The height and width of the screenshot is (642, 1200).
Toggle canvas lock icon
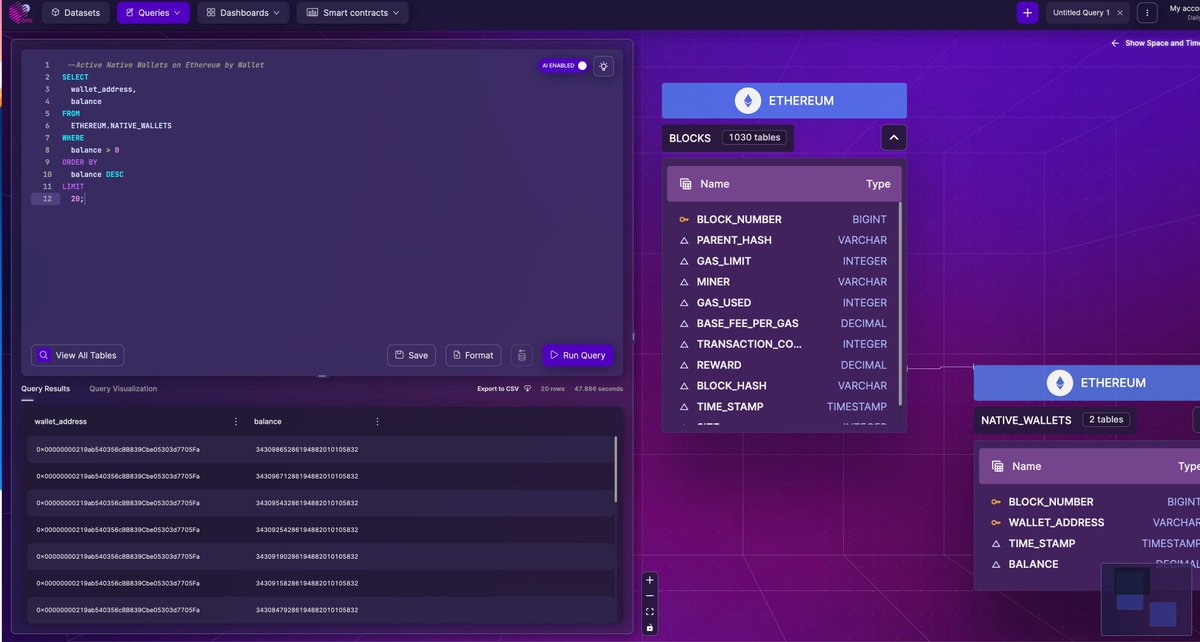click(650, 627)
